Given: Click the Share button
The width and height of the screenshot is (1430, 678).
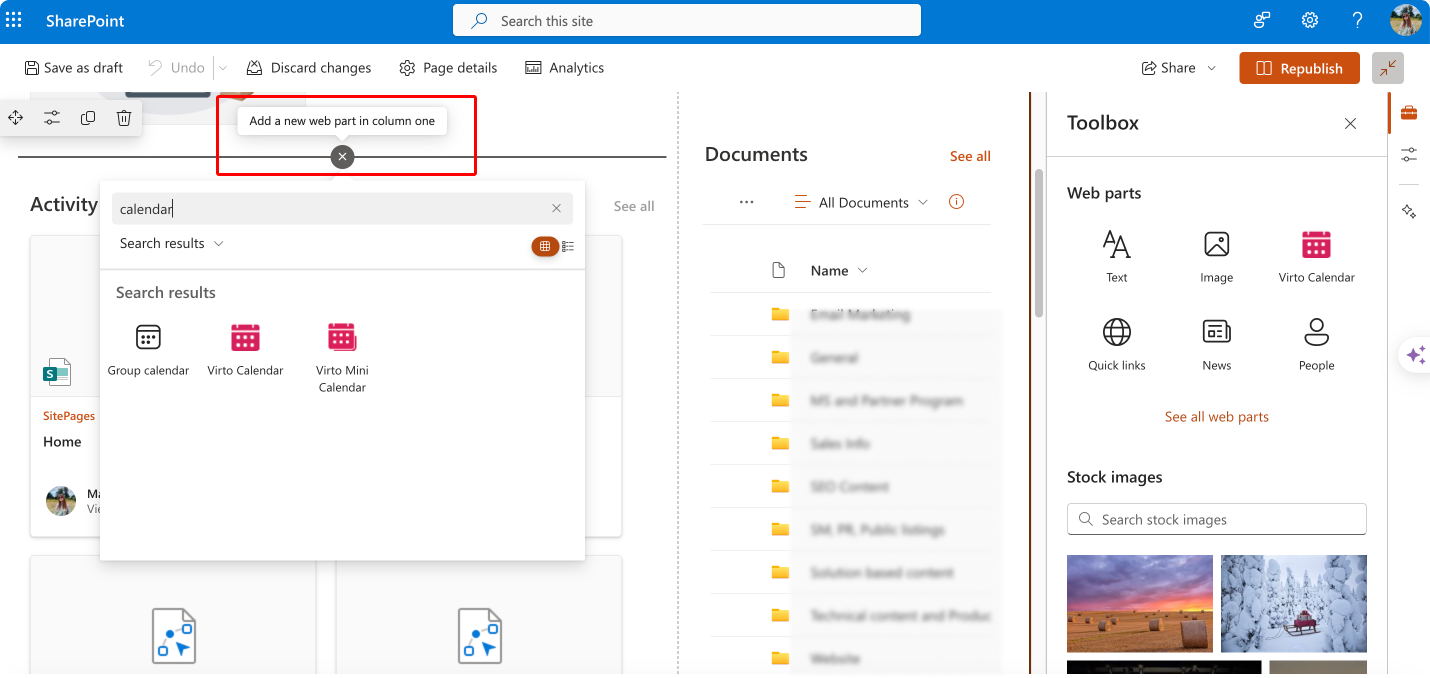Looking at the screenshot, I should click(x=1169, y=68).
